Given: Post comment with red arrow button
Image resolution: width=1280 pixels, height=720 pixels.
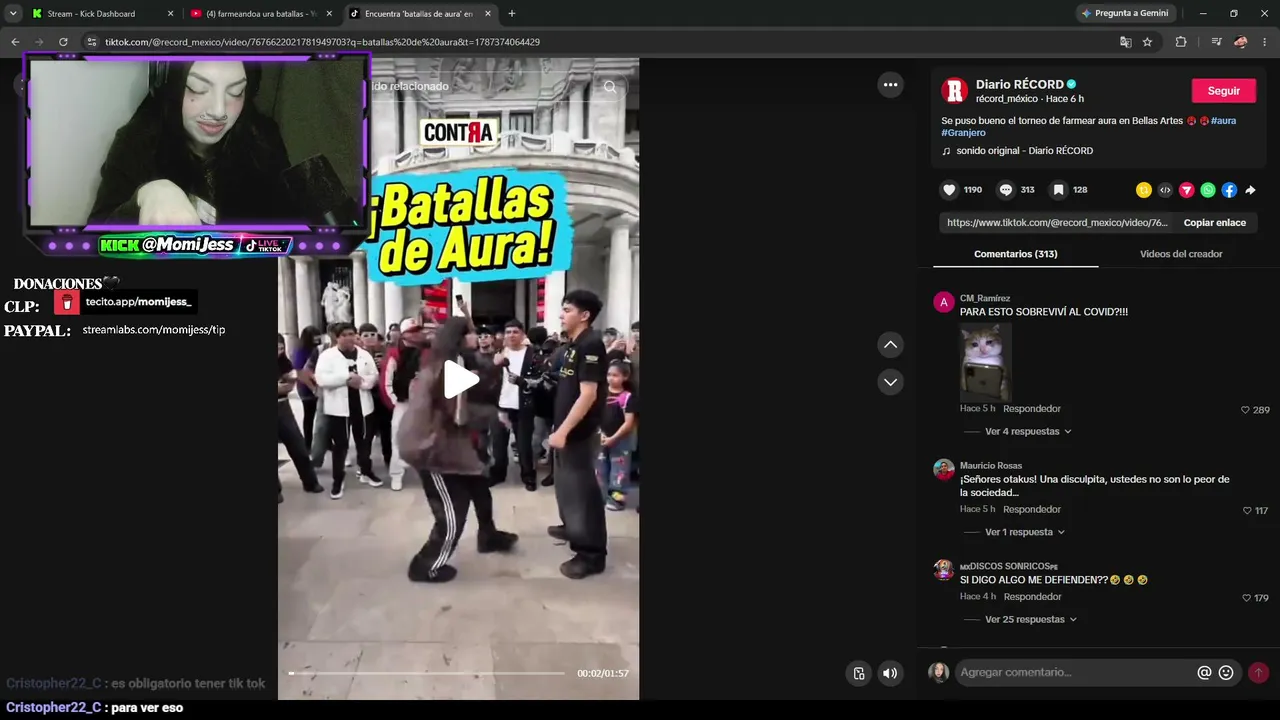Looking at the screenshot, I should pos(1258,673).
